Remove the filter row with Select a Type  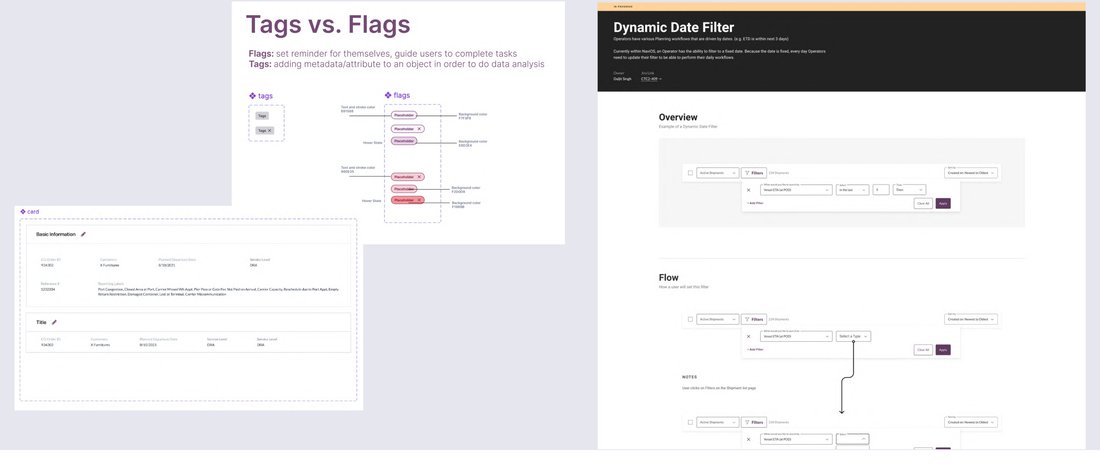click(x=749, y=336)
